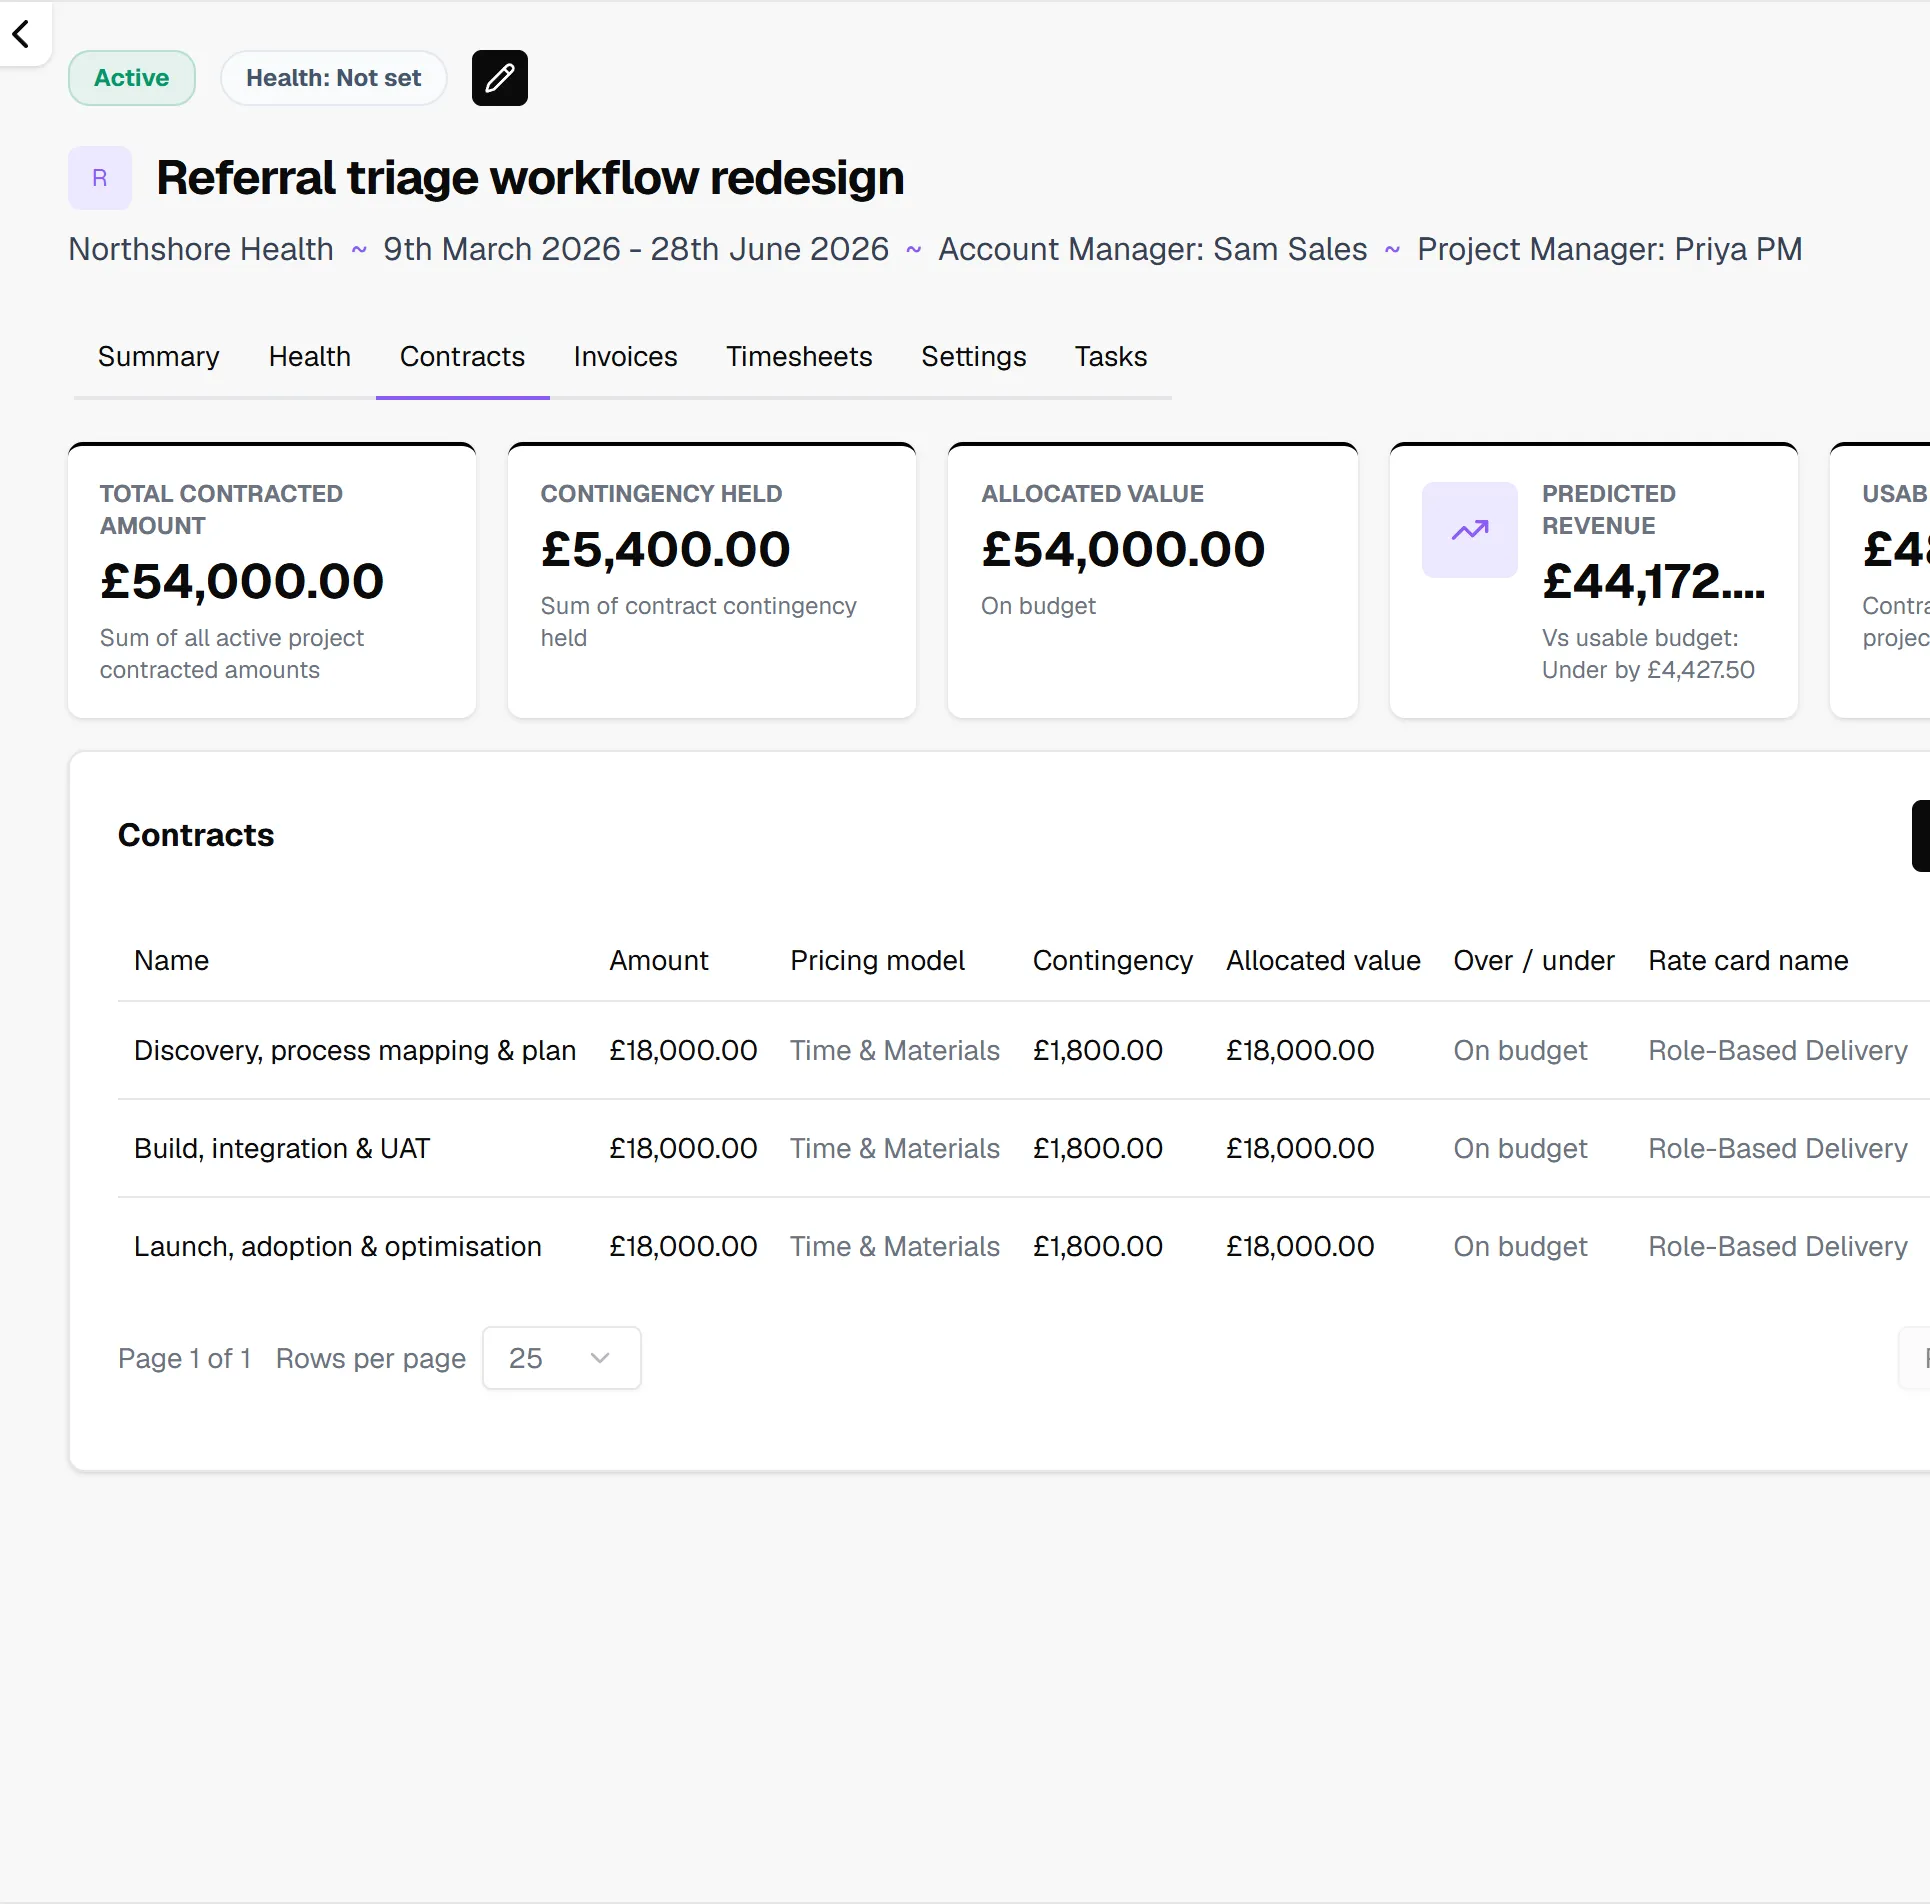The image size is (1930, 1904).
Task: Open the rows per page dropdown
Action: tap(562, 1358)
